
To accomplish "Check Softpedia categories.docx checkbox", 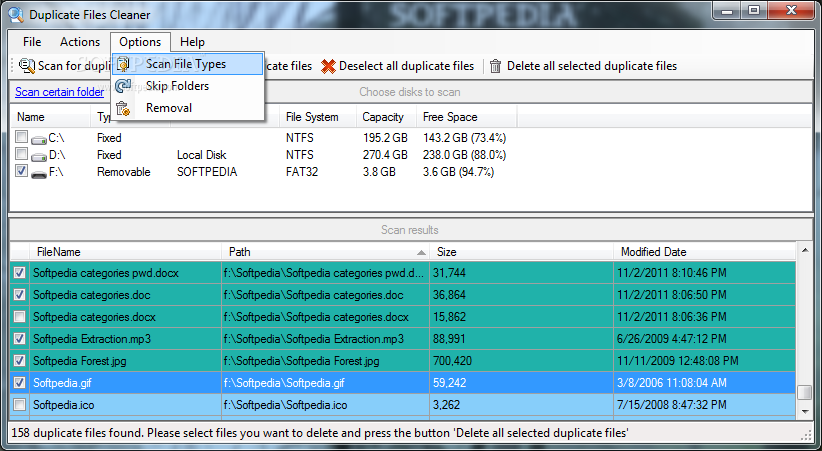I will [19, 317].
